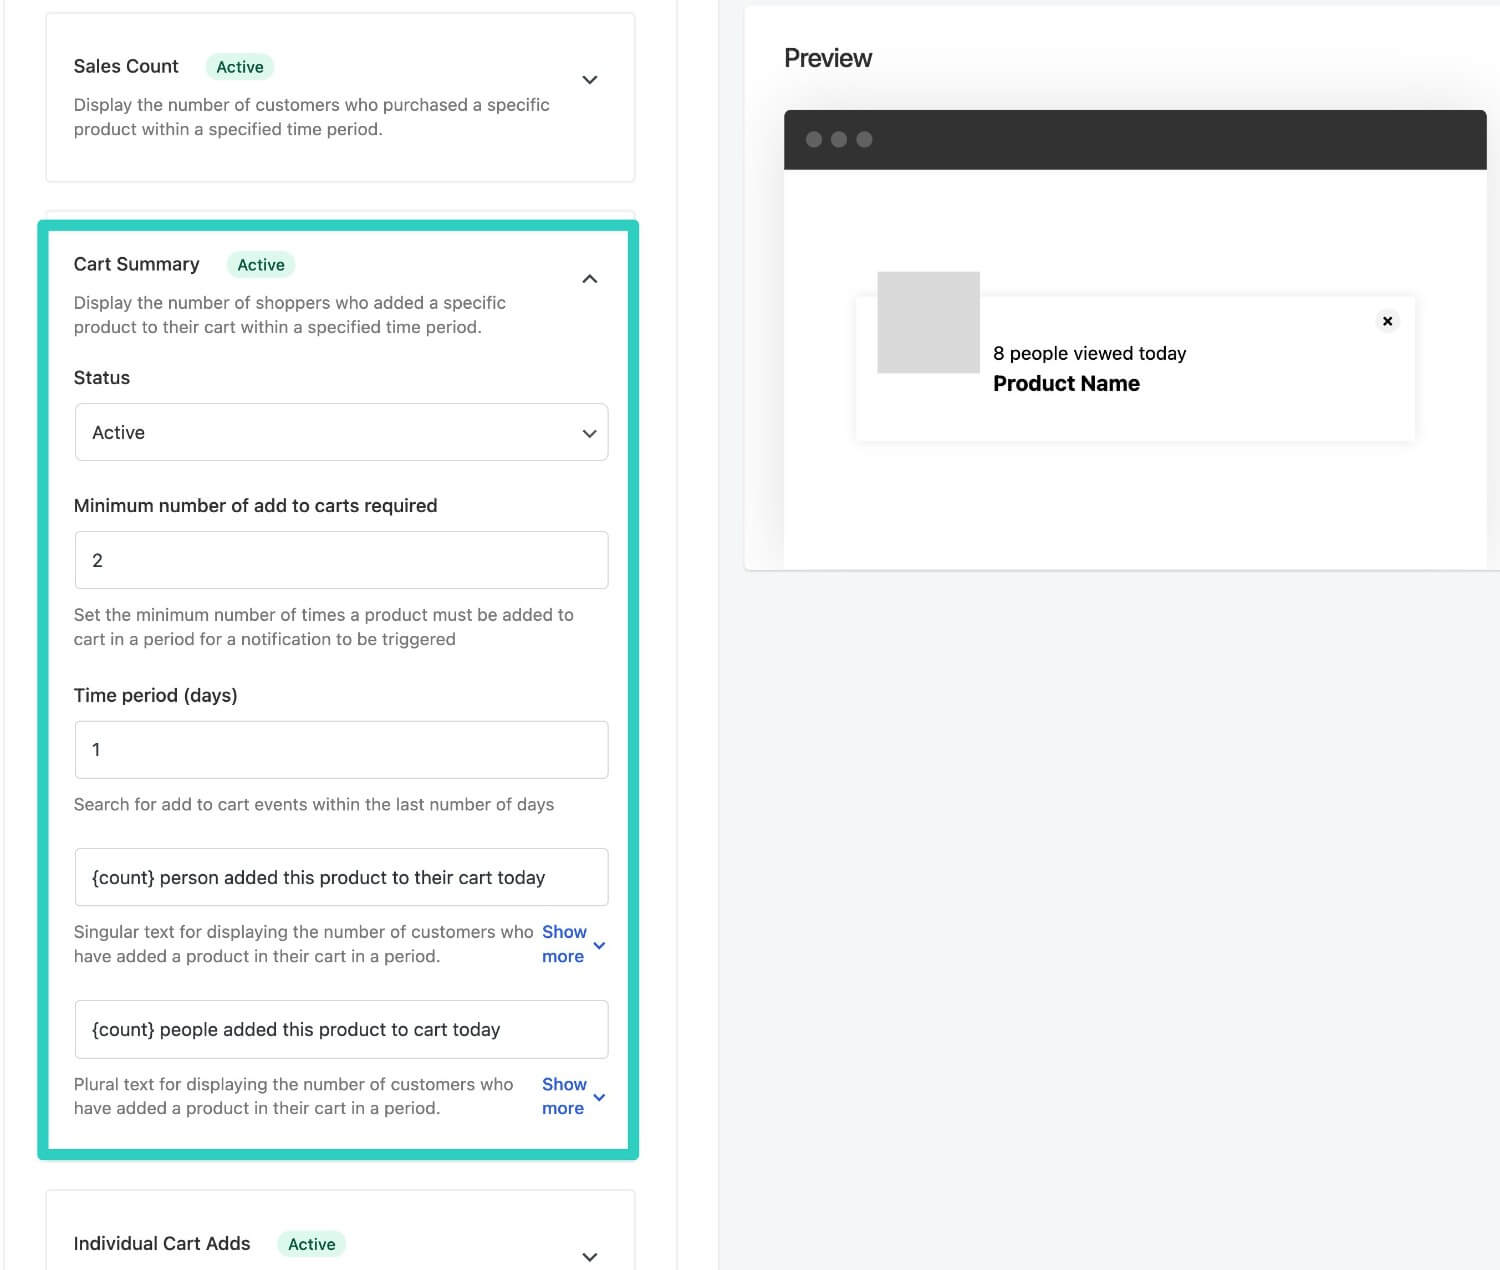The image size is (1500, 1270).
Task: Close the preview notification popup
Action: (x=1387, y=321)
